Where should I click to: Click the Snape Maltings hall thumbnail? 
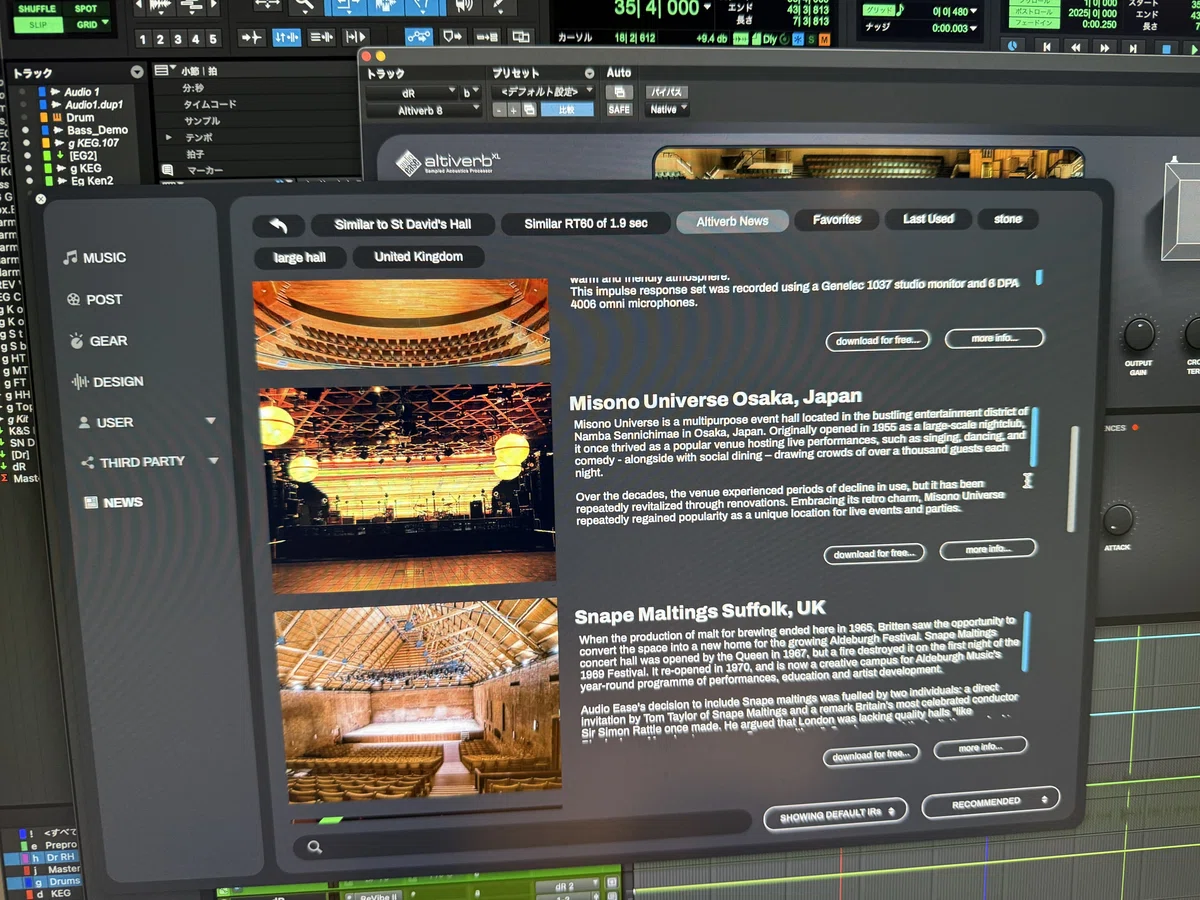pos(420,700)
